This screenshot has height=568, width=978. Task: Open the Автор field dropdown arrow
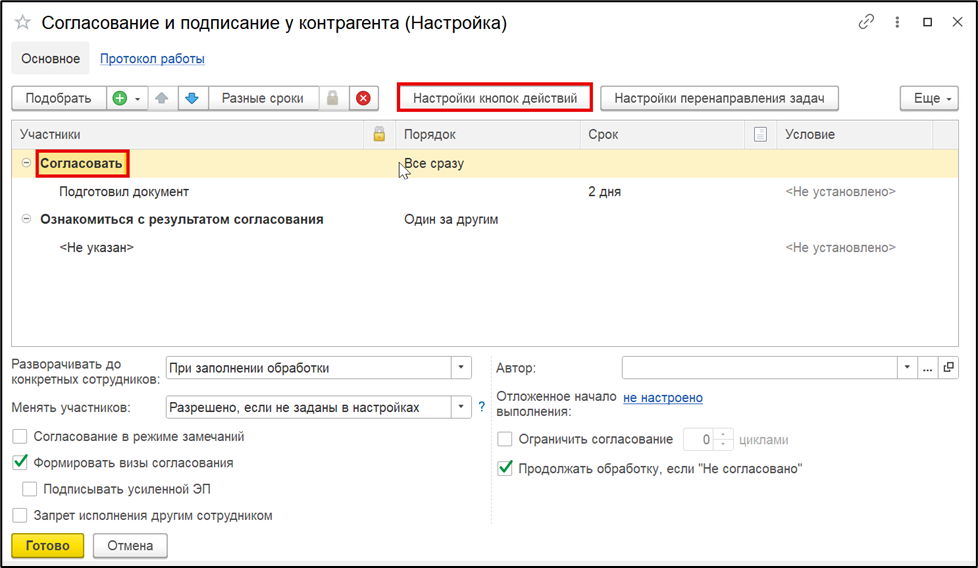tap(907, 368)
